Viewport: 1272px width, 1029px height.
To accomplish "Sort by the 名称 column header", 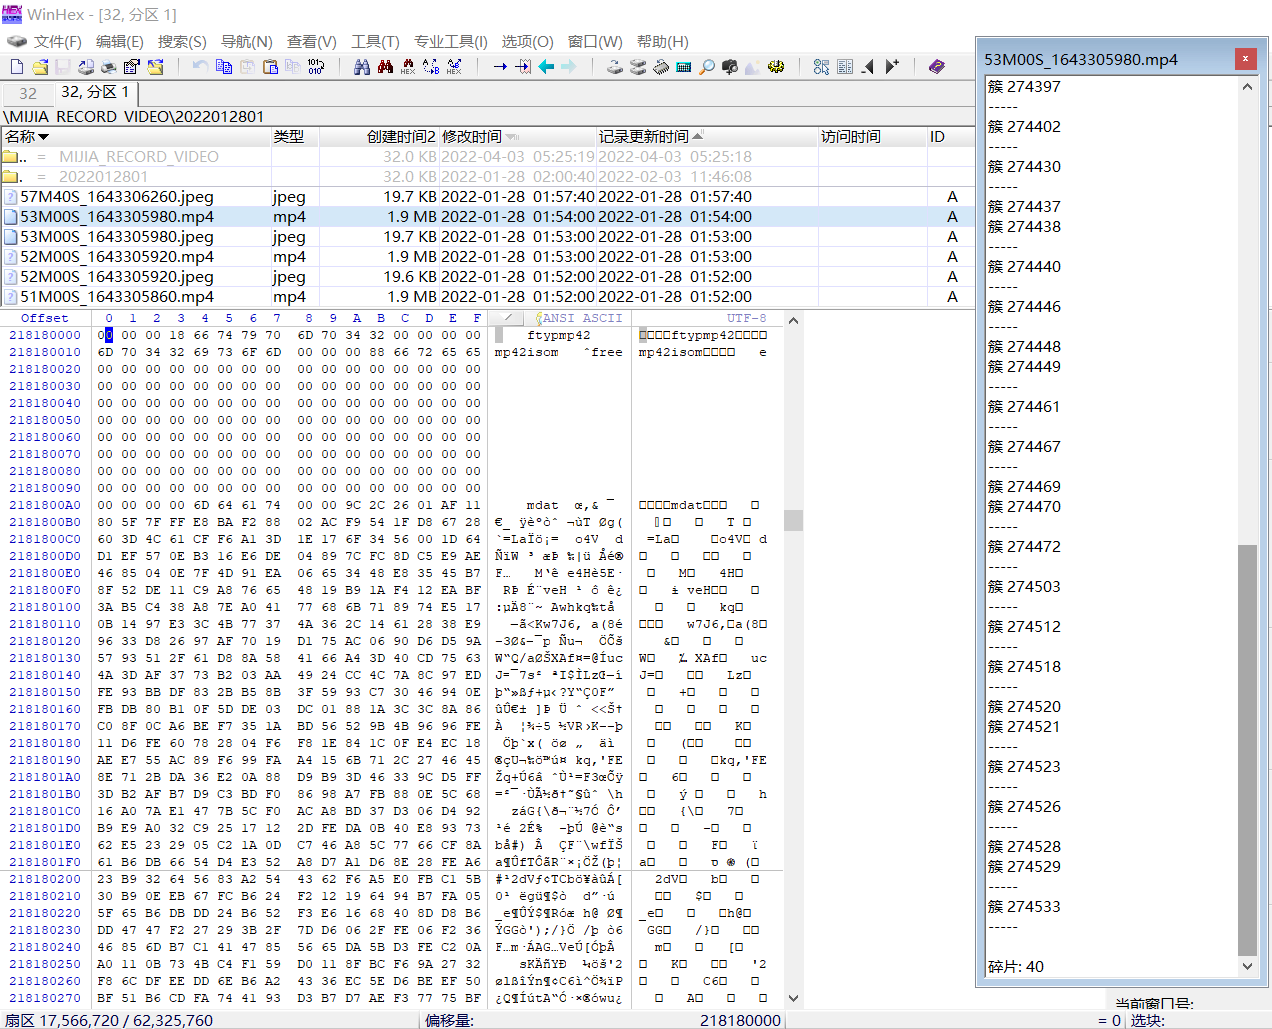I will pyautogui.click(x=135, y=136).
